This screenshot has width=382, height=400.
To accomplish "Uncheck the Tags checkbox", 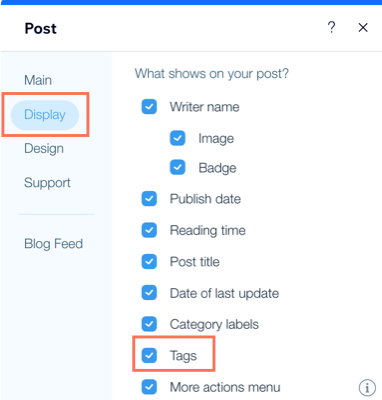I will tap(149, 355).
